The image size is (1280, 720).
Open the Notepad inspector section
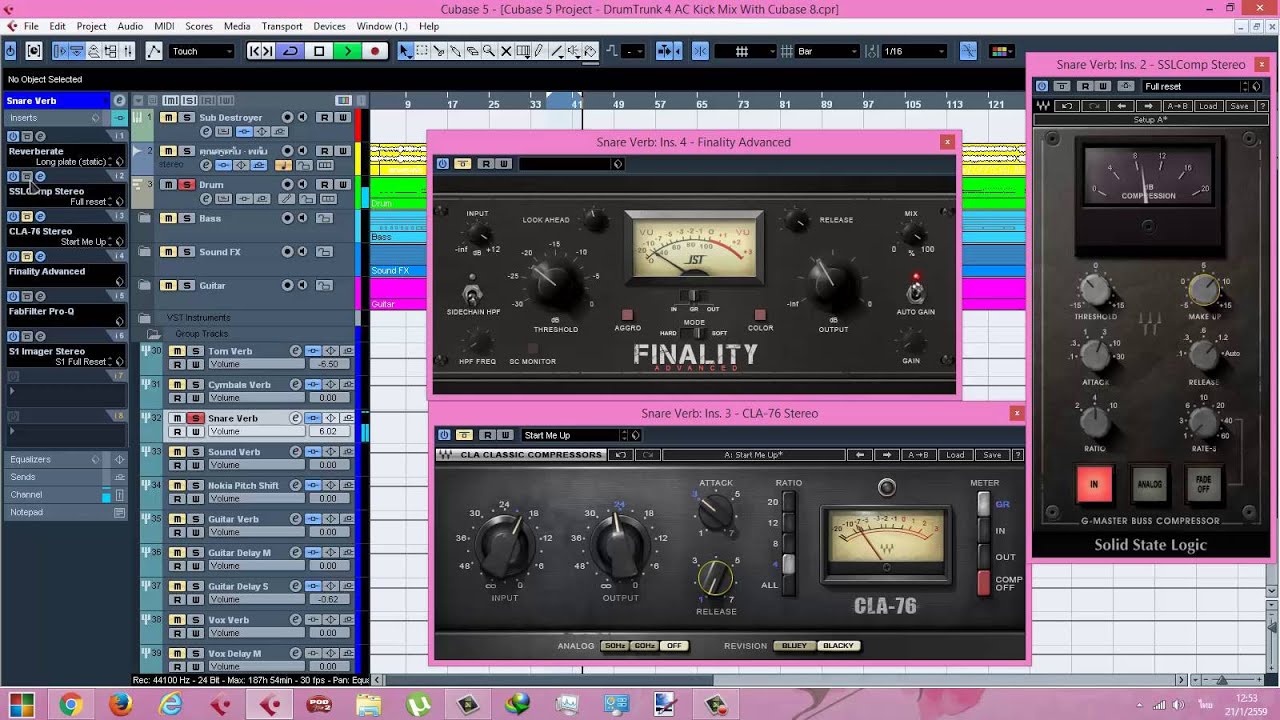64,512
